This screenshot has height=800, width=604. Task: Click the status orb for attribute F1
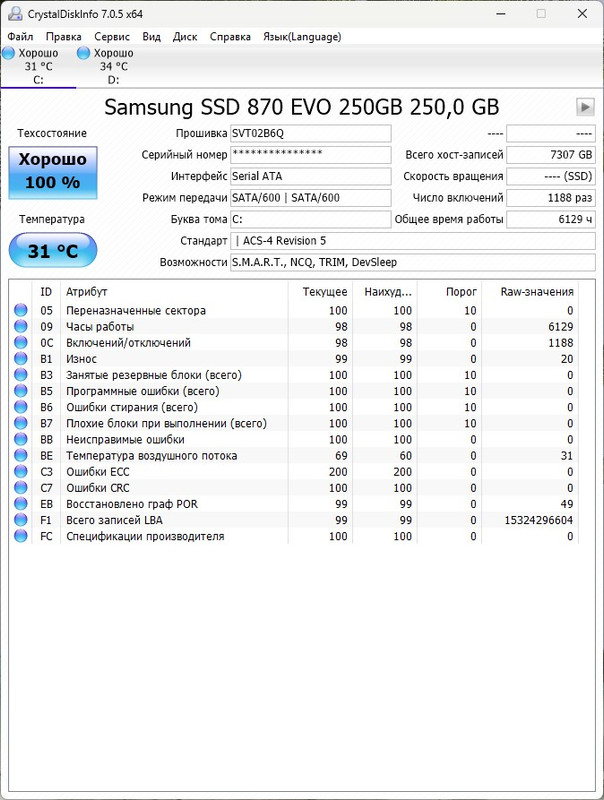pyautogui.click(x=20, y=520)
